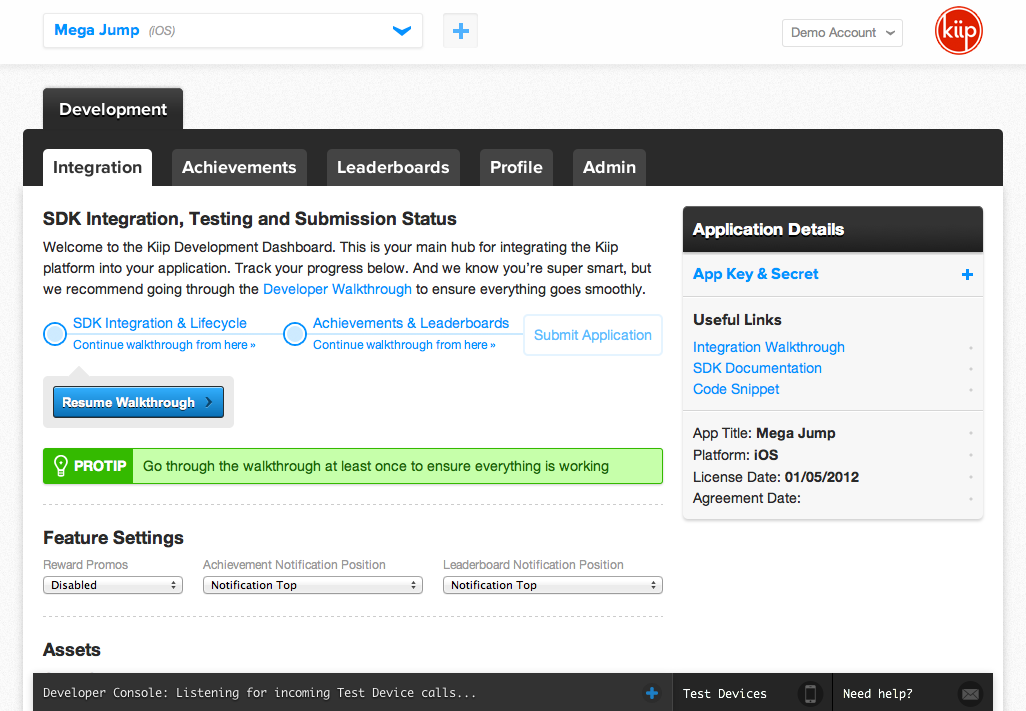Click the green PROTIP message text

[376, 466]
